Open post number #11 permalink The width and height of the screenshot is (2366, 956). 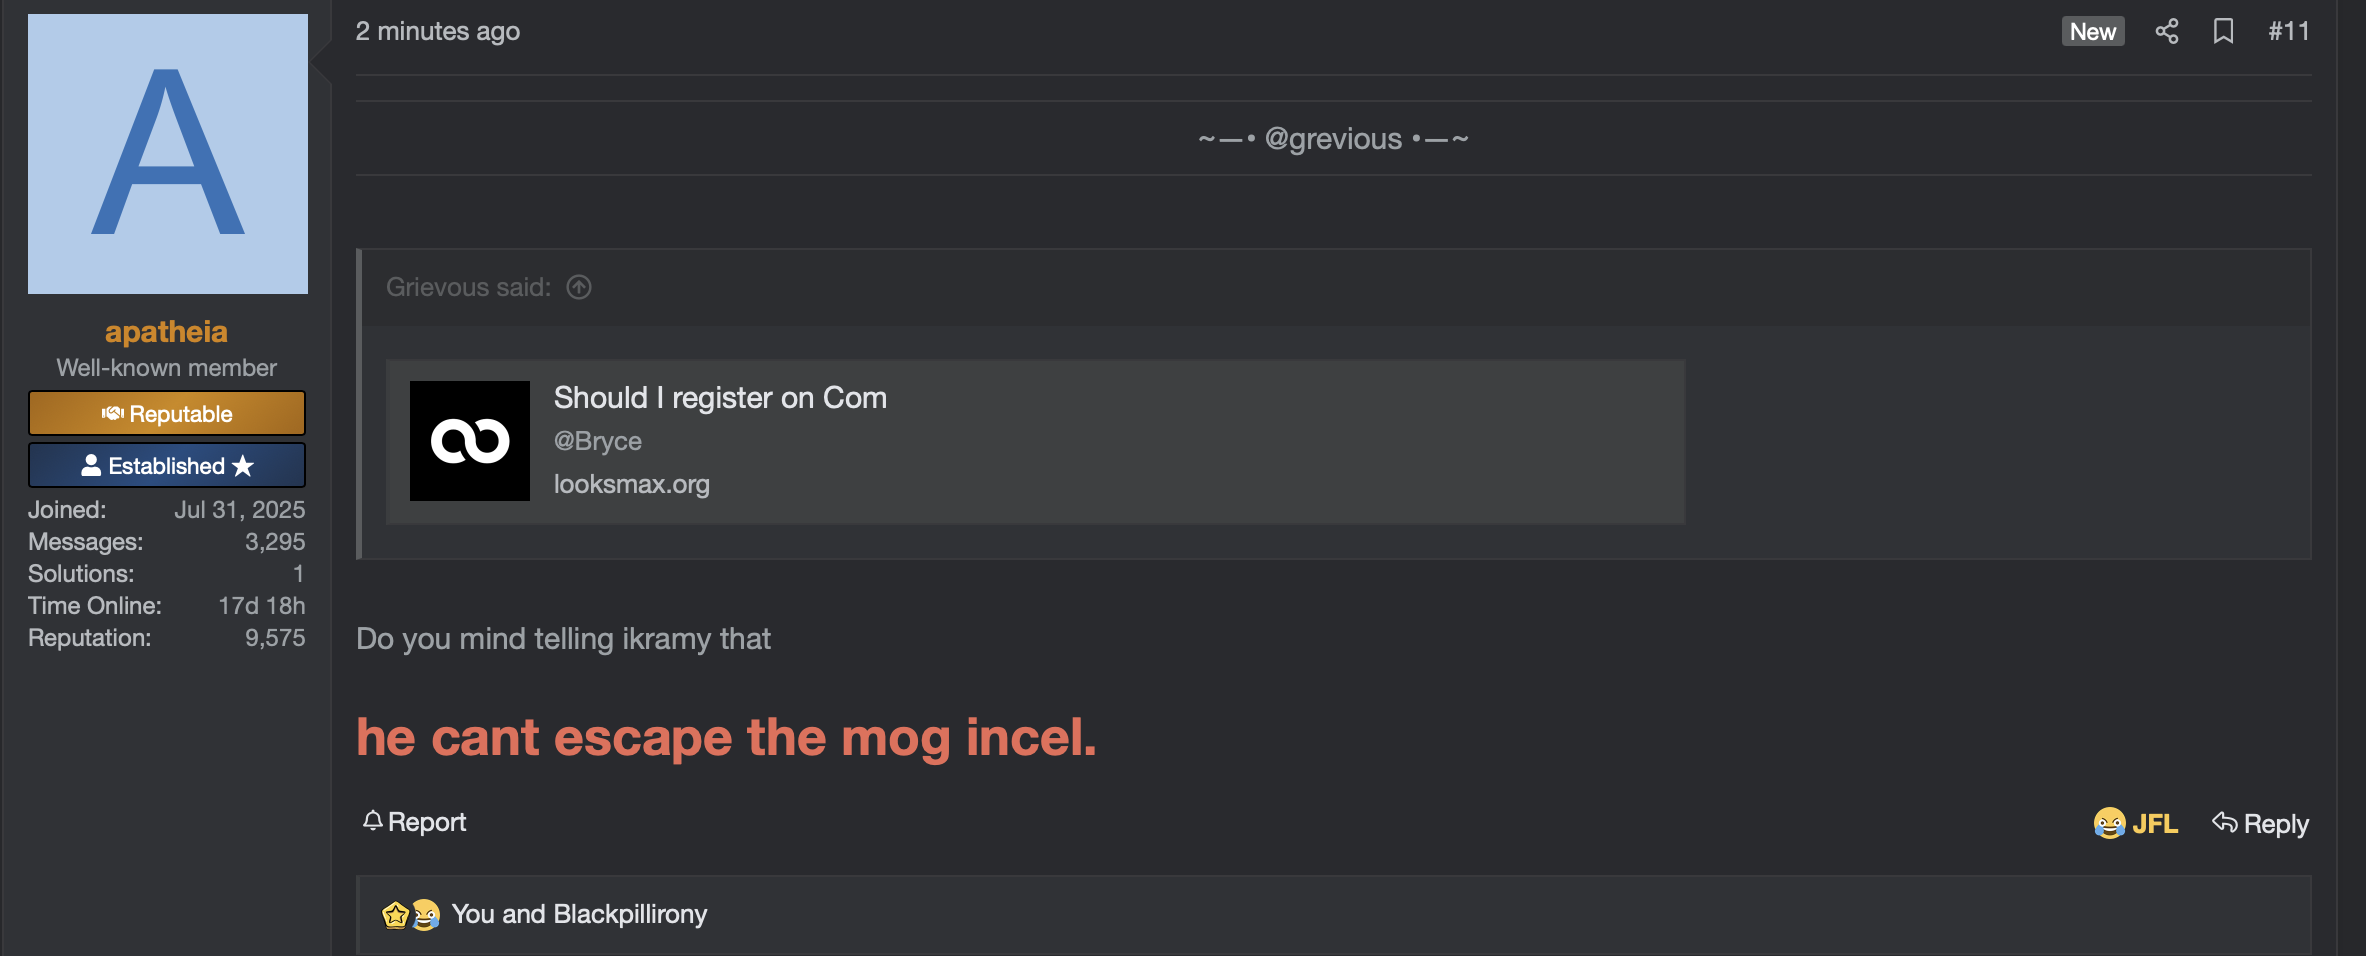[2288, 31]
